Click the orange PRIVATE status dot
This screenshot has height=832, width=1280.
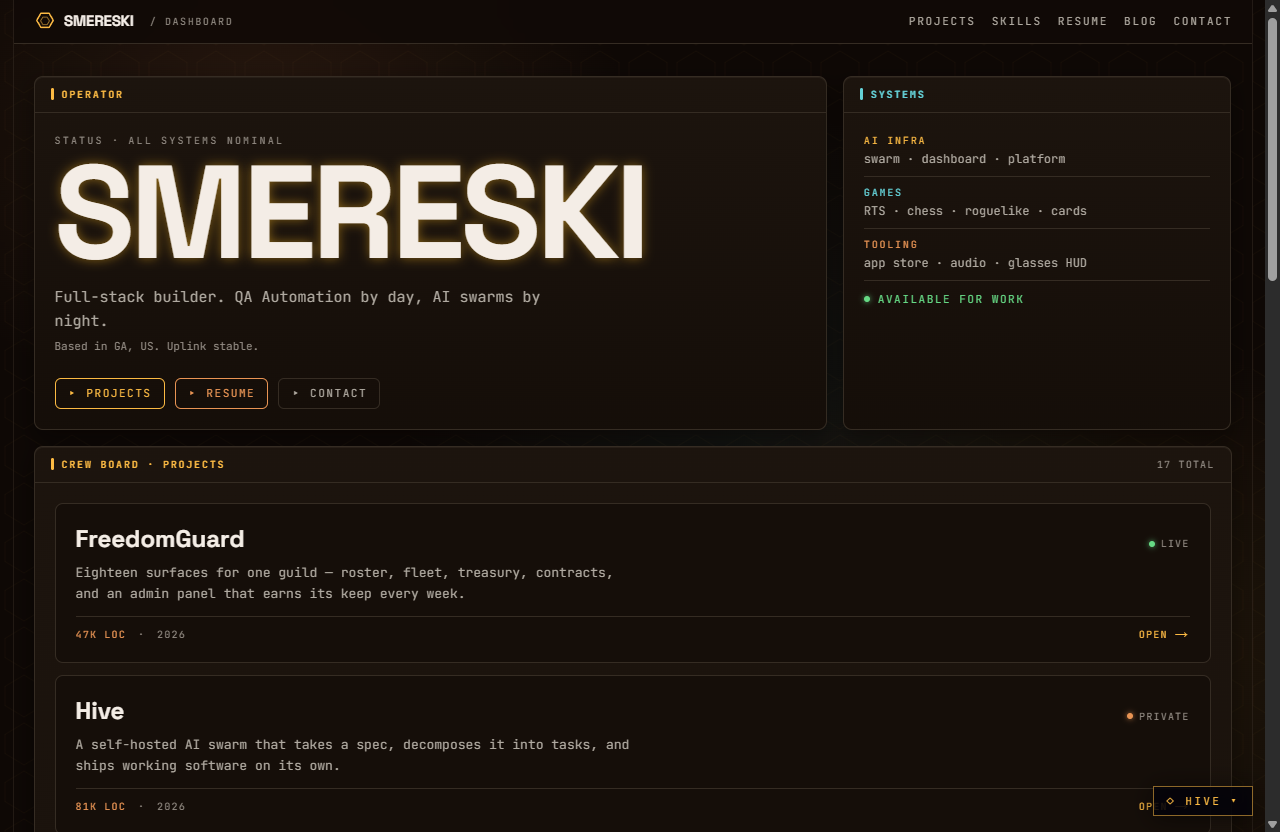pos(1130,716)
